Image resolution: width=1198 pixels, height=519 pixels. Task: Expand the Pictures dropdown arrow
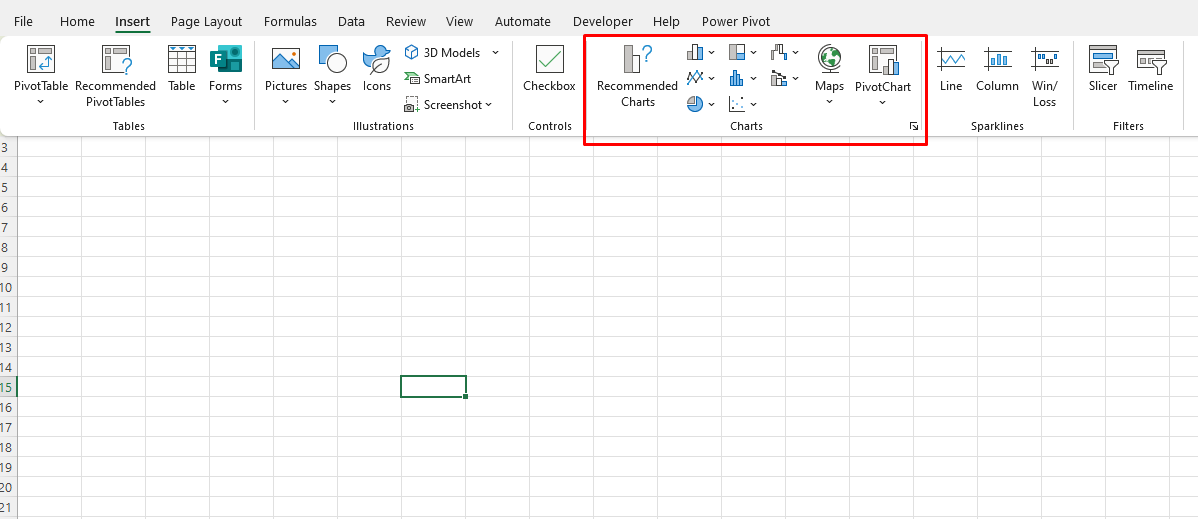click(286, 101)
